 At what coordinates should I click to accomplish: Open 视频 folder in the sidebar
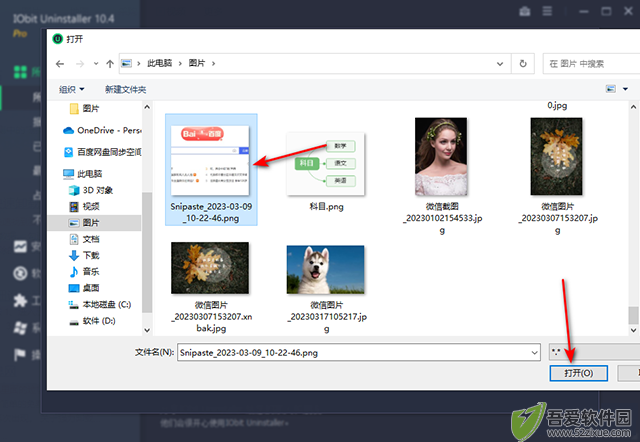tap(84, 207)
